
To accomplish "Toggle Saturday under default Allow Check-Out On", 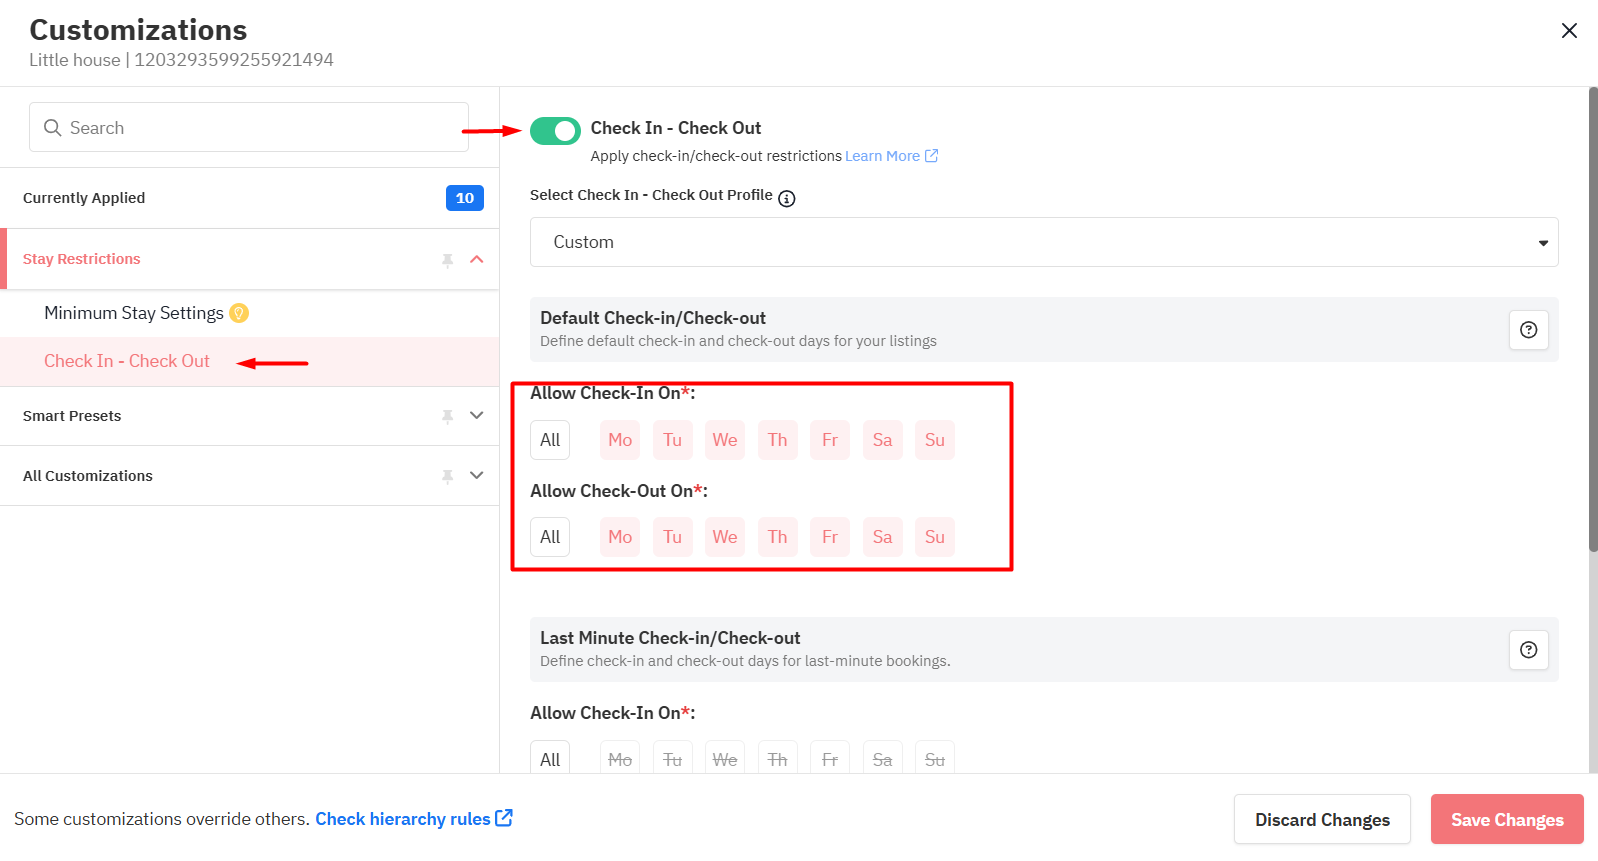I will (x=882, y=537).
